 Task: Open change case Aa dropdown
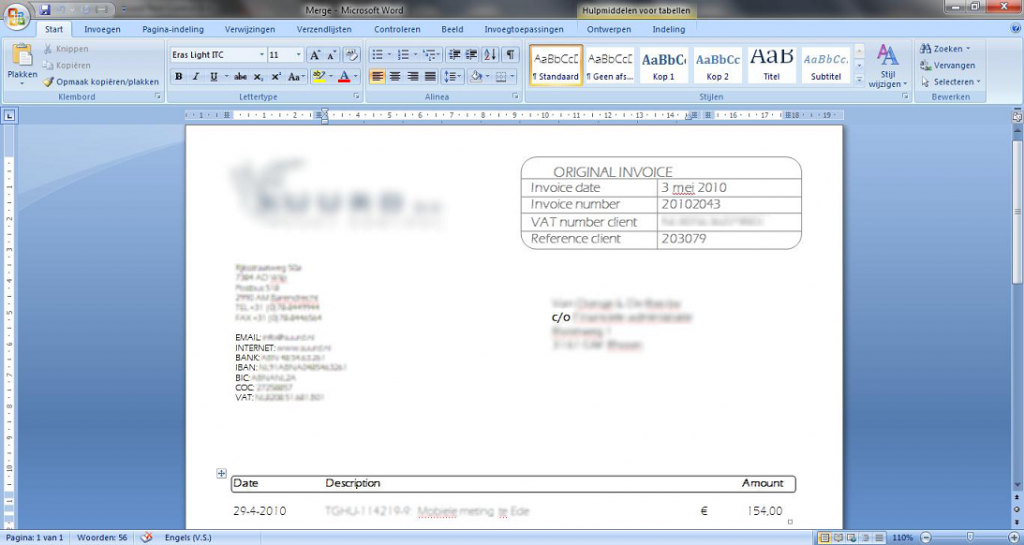tap(296, 76)
